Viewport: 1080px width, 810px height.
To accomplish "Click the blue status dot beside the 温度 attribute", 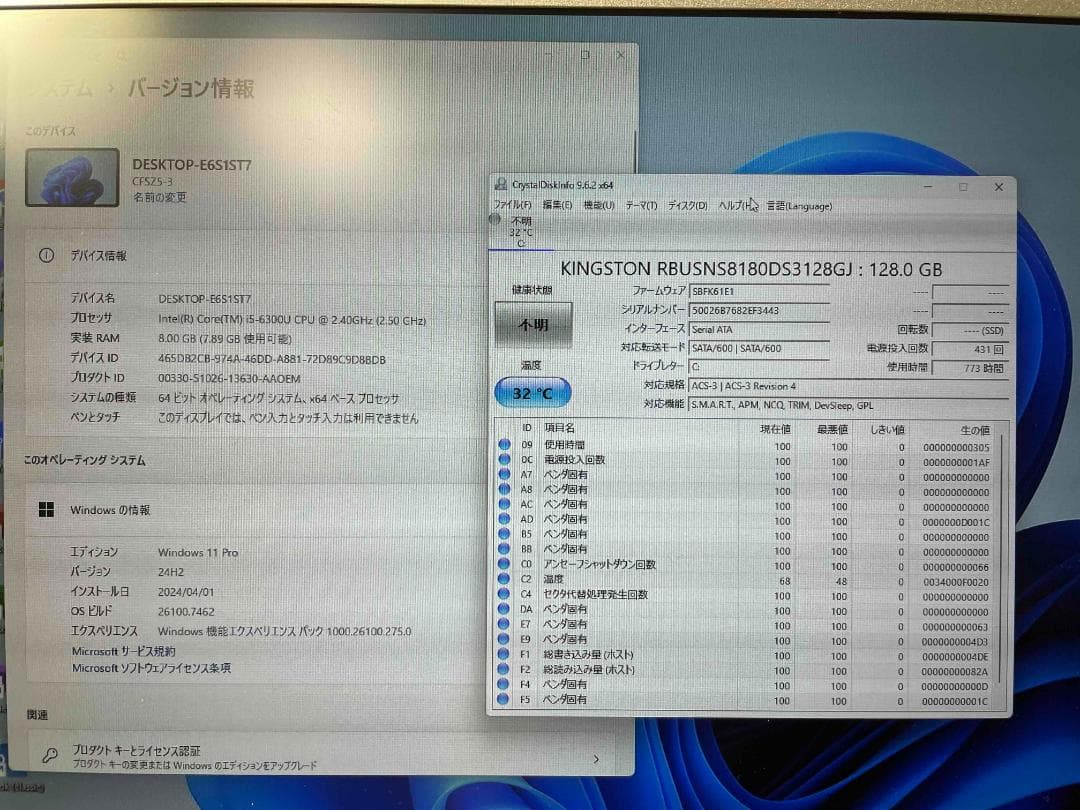I will (x=504, y=579).
